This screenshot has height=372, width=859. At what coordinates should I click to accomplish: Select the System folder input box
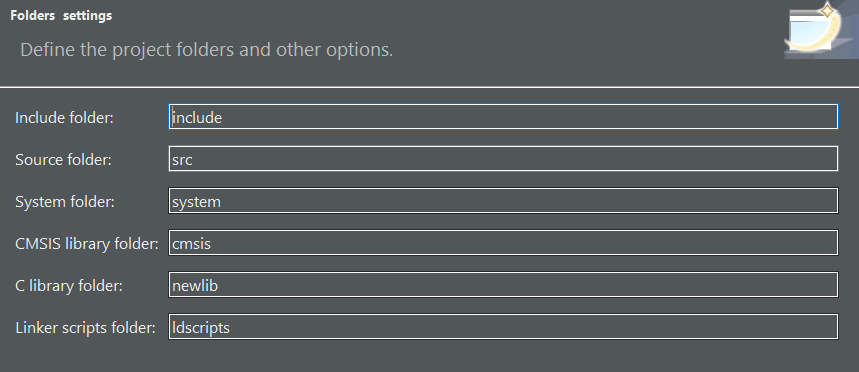[503, 201]
